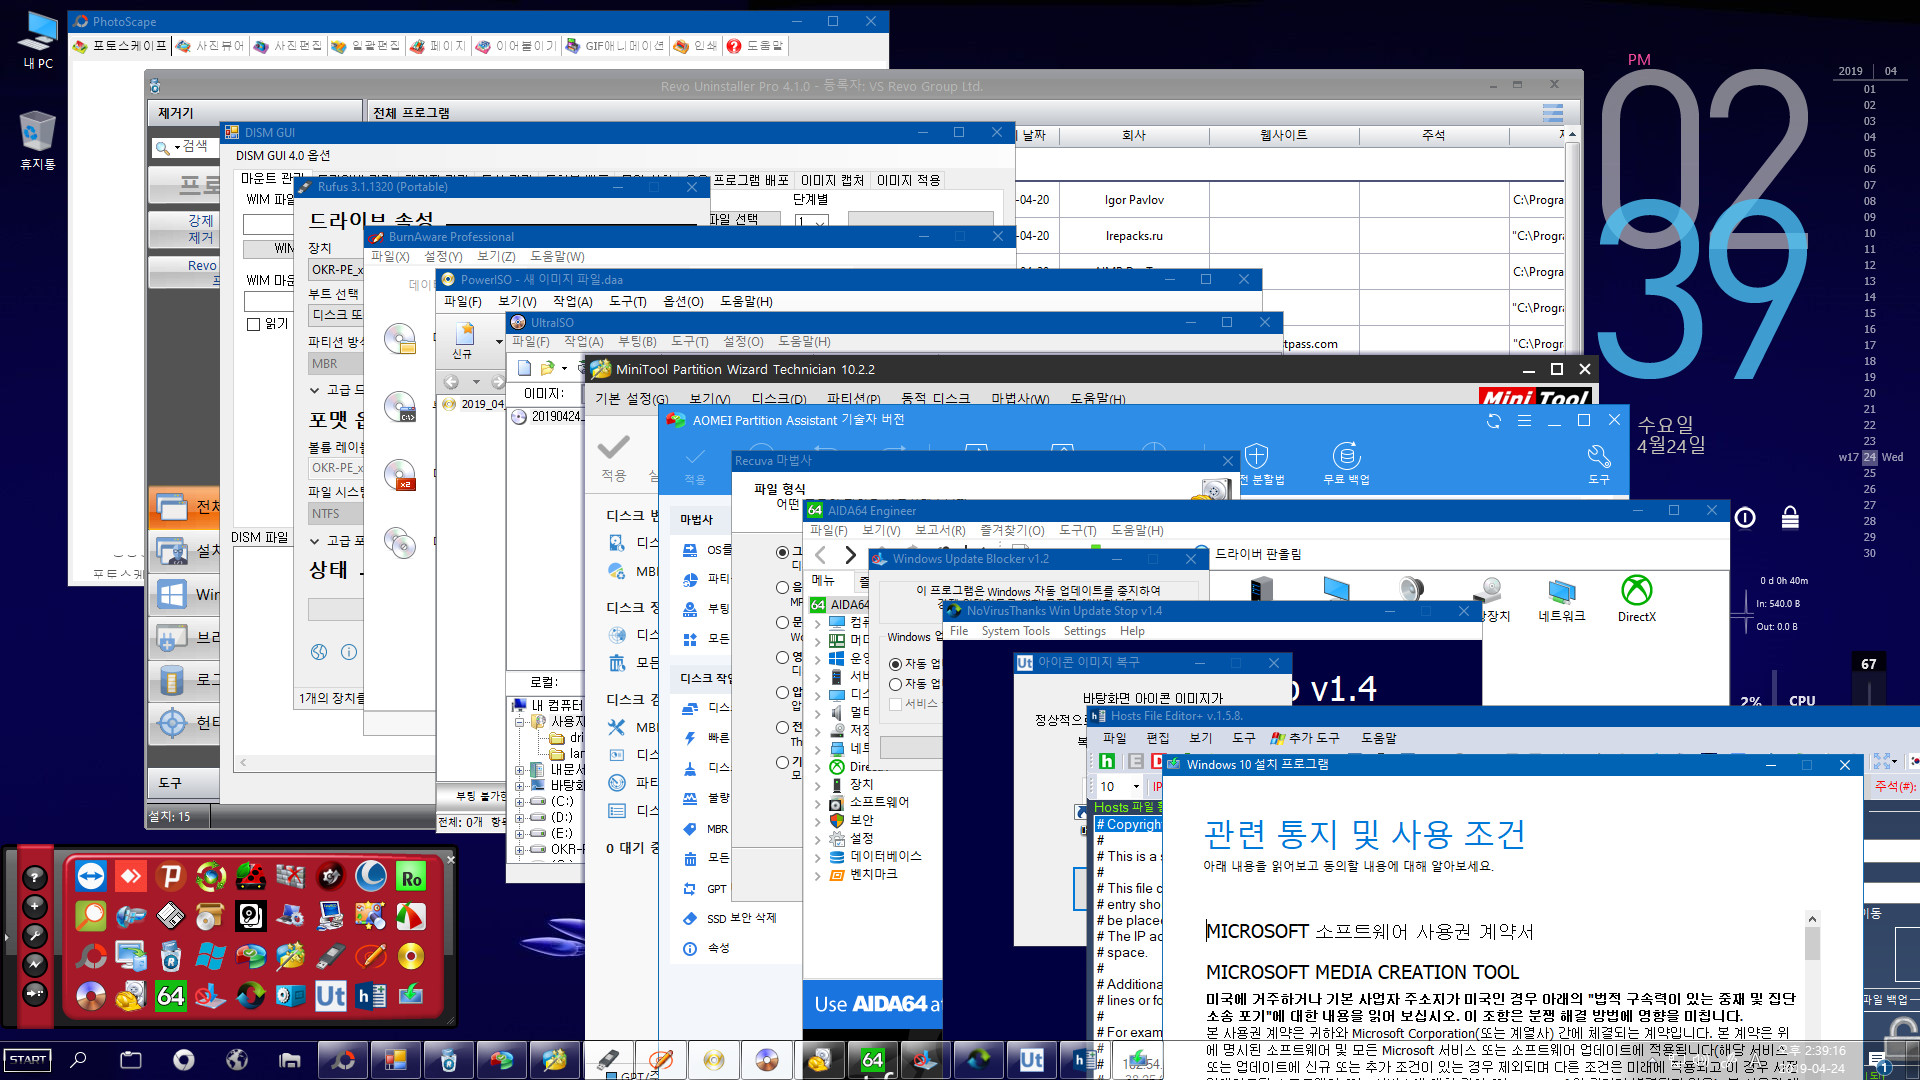This screenshot has width=1920, height=1080.
Task: Open the 휴지통 recycle bin desktop icon
Action: (x=37, y=140)
